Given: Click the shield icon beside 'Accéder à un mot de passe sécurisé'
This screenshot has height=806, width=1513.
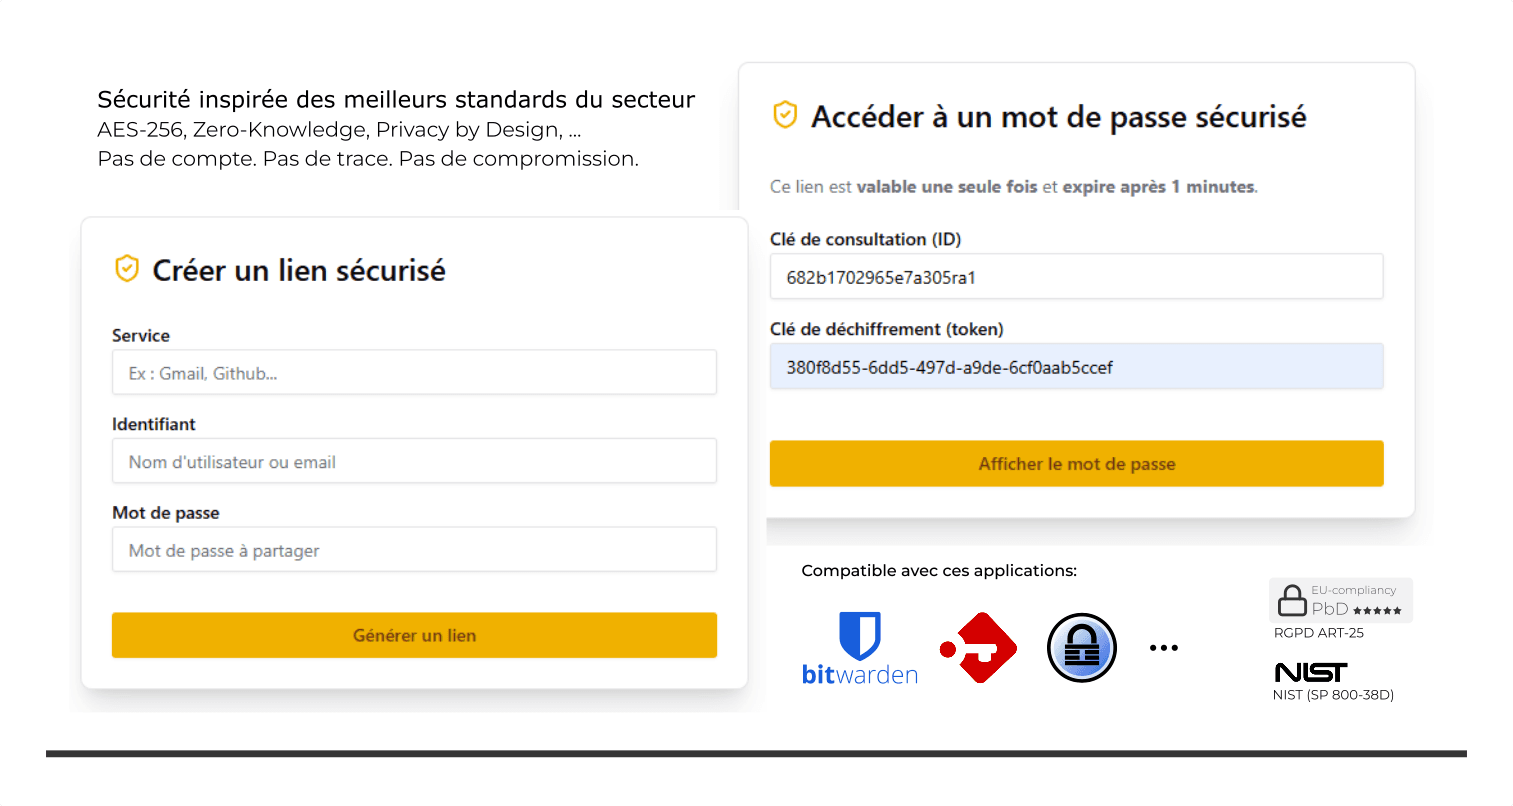Looking at the screenshot, I should [x=784, y=116].
